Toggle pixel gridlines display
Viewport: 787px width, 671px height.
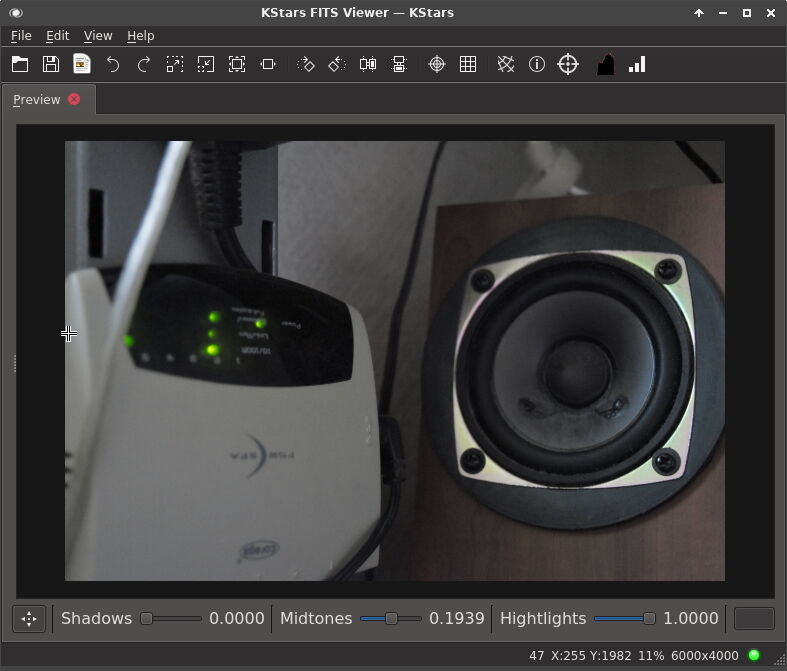tap(468, 64)
